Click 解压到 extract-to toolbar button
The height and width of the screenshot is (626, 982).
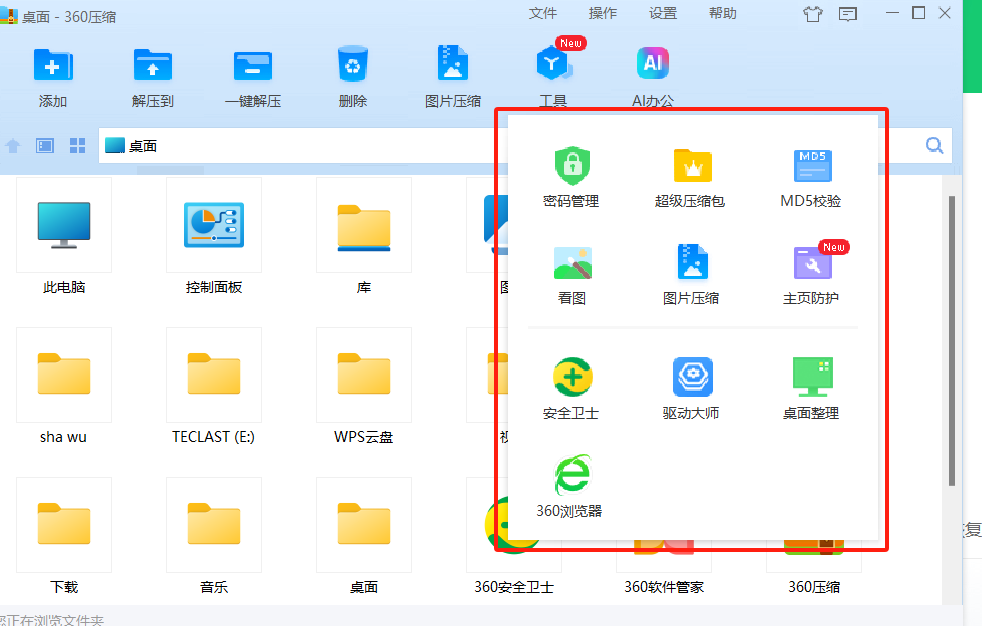(x=153, y=76)
